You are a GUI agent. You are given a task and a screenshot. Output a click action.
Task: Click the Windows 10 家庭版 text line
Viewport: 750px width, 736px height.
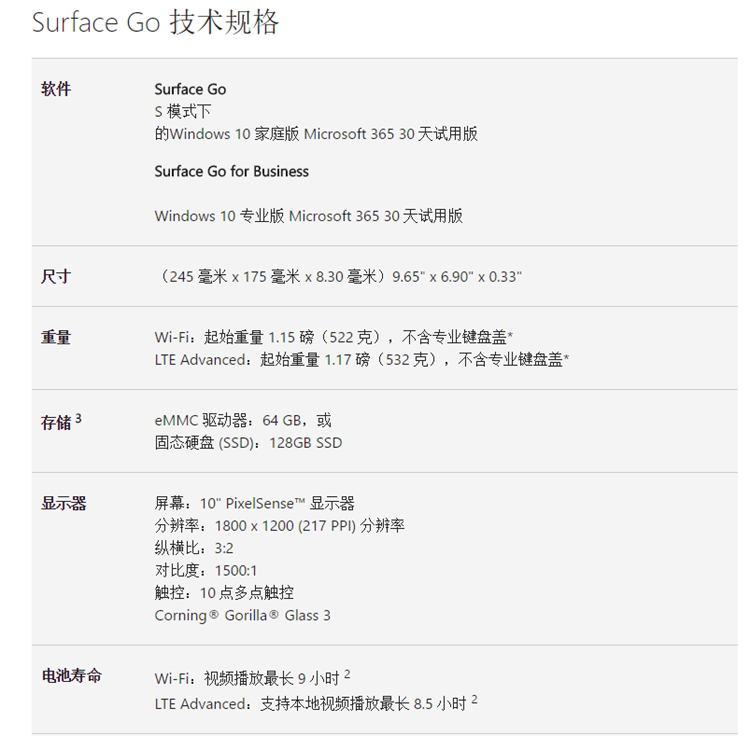point(316,133)
